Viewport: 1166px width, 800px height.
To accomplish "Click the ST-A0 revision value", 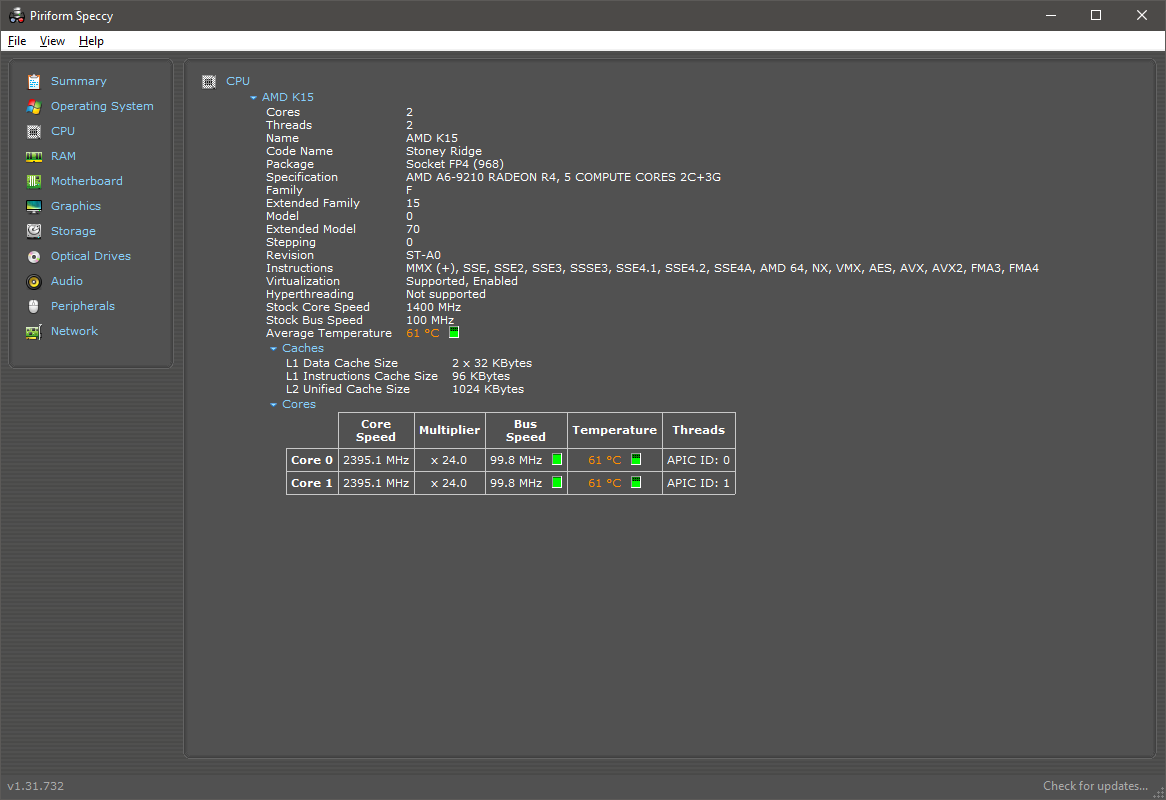I will click(423, 255).
